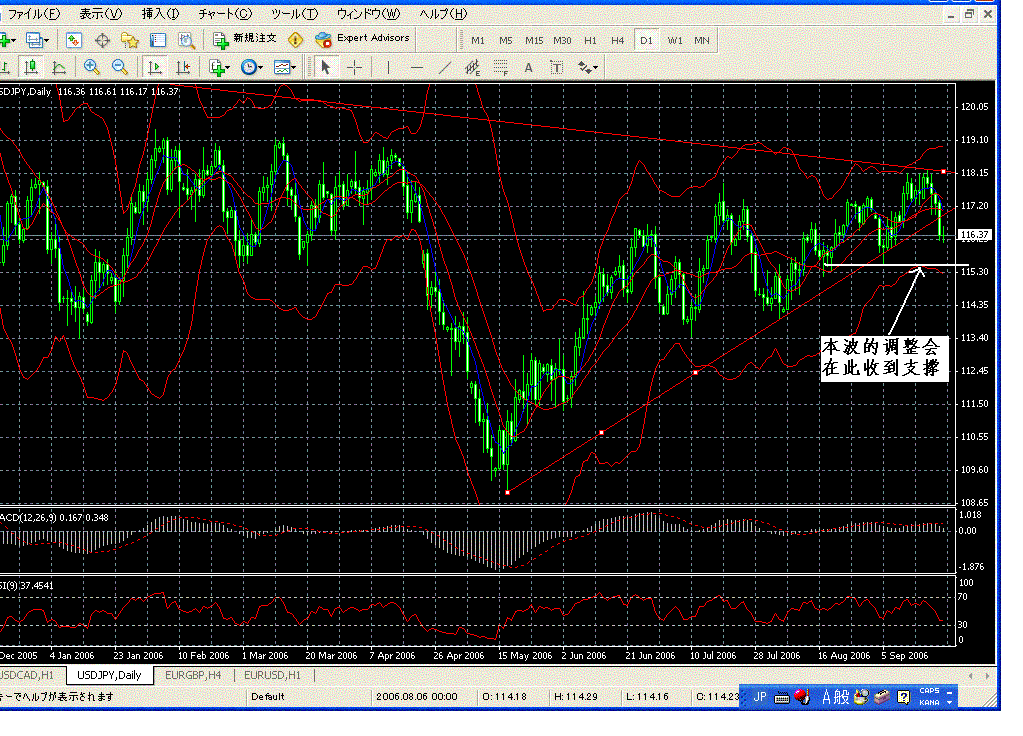Image resolution: width=1023 pixels, height=736 pixels.
Task: Select the Equidistant Channel tool
Action: click(472, 67)
